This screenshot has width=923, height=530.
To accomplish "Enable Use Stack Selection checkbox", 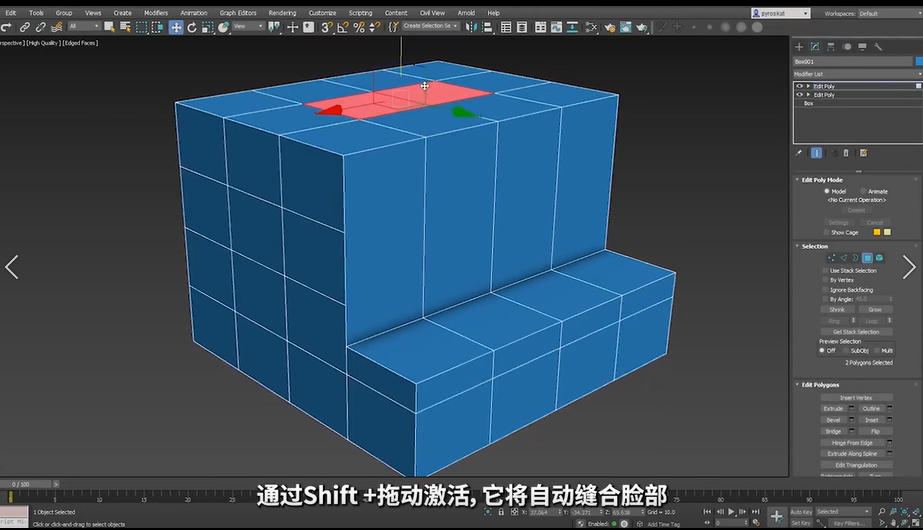I will coord(825,270).
